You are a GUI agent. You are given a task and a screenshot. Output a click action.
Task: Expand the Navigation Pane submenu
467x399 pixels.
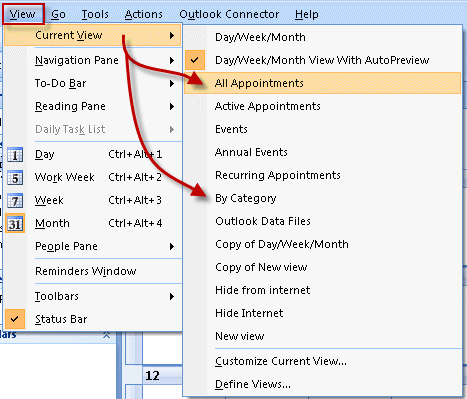93,60
